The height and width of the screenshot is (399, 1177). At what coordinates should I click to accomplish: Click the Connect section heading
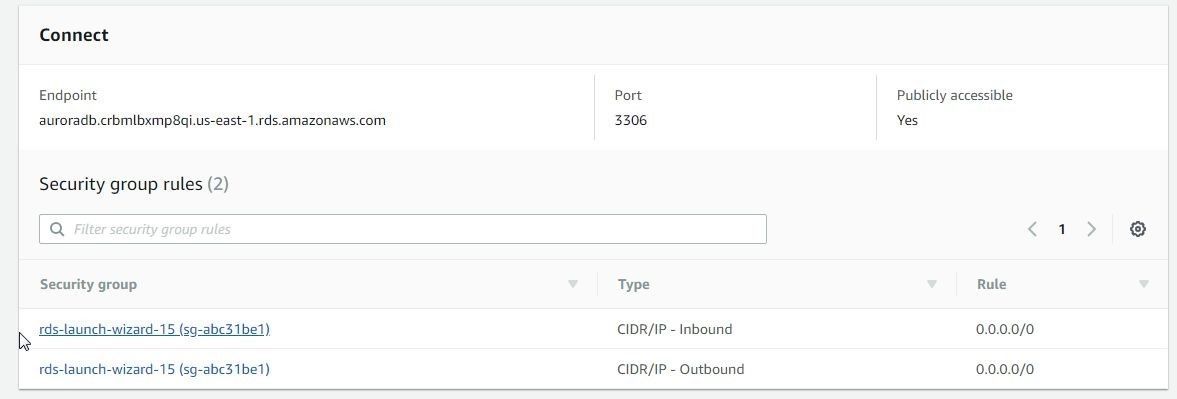click(74, 35)
